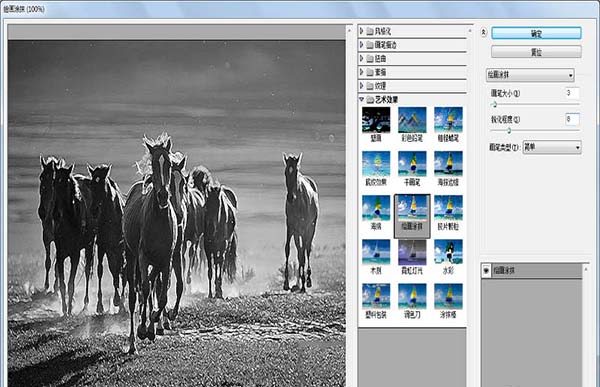Open the 画笔类型 (Brush Type) dropdown

pyautogui.click(x=552, y=147)
